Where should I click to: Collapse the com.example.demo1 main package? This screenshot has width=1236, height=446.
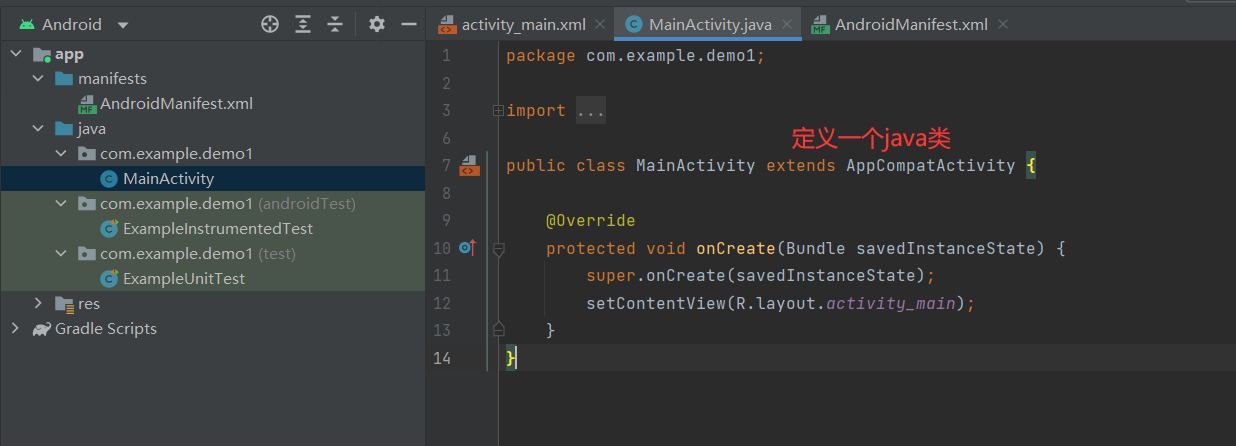60,153
